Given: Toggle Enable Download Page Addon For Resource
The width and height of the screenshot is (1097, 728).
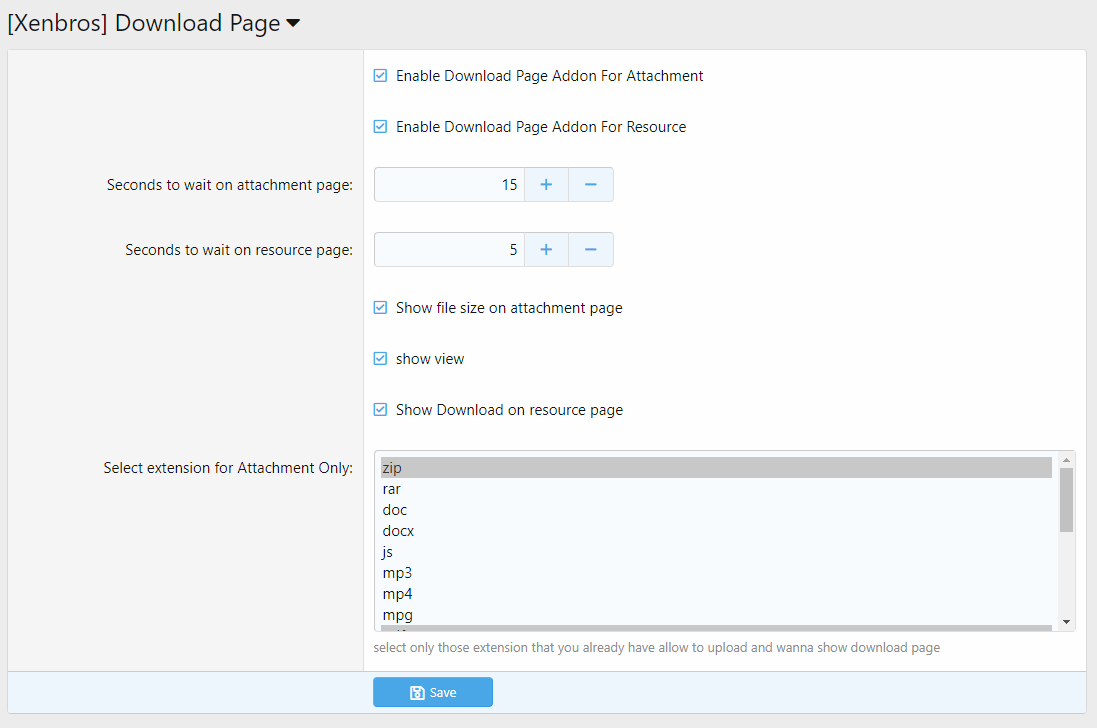Looking at the screenshot, I should point(380,127).
